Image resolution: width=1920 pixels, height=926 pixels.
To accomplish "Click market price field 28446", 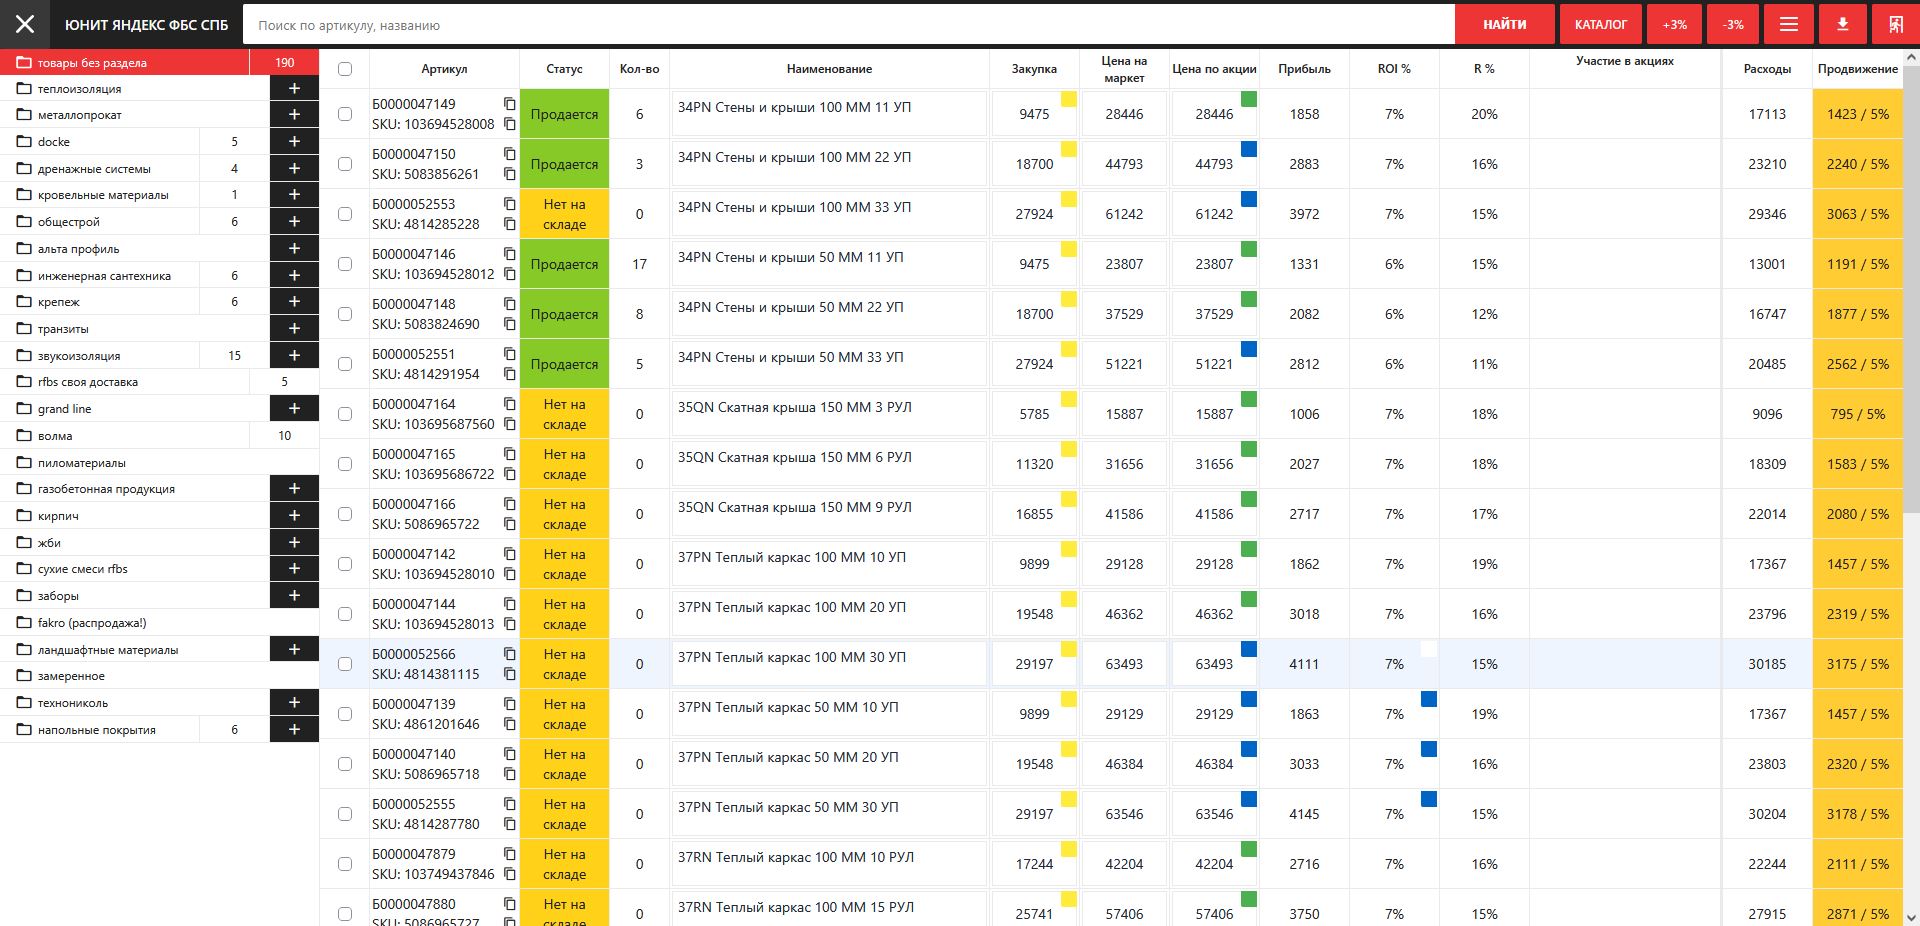I will pyautogui.click(x=1124, y=114).
